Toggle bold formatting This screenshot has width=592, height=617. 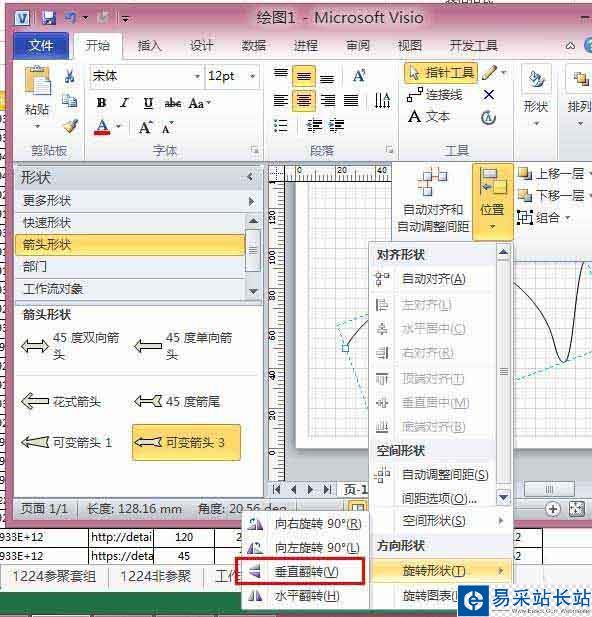[x=102, y=103]
